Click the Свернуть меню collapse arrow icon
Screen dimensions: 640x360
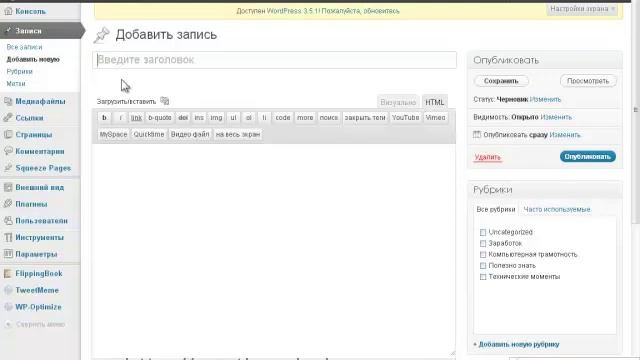coord(8,324)
